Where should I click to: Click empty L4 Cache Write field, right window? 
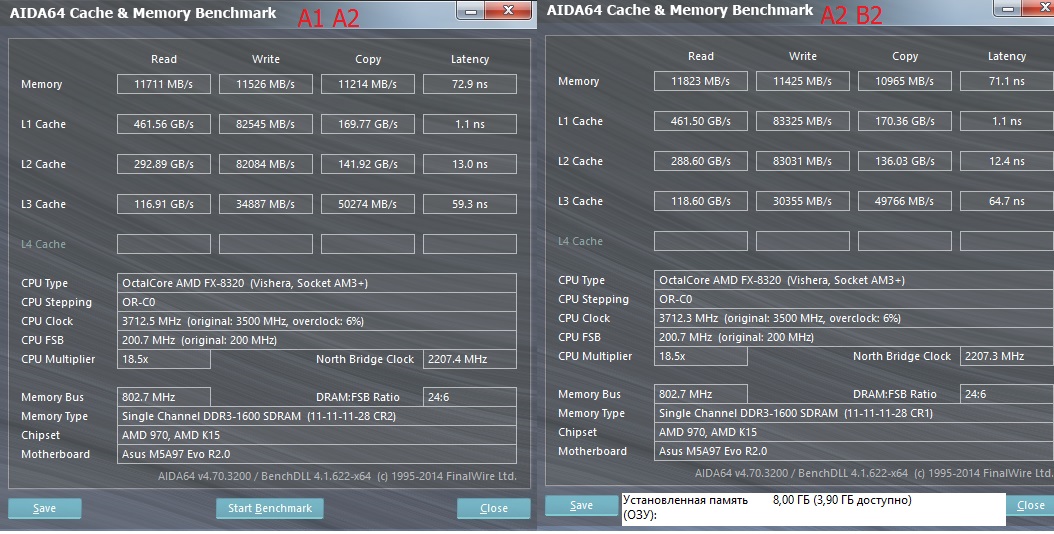[803, 241]
